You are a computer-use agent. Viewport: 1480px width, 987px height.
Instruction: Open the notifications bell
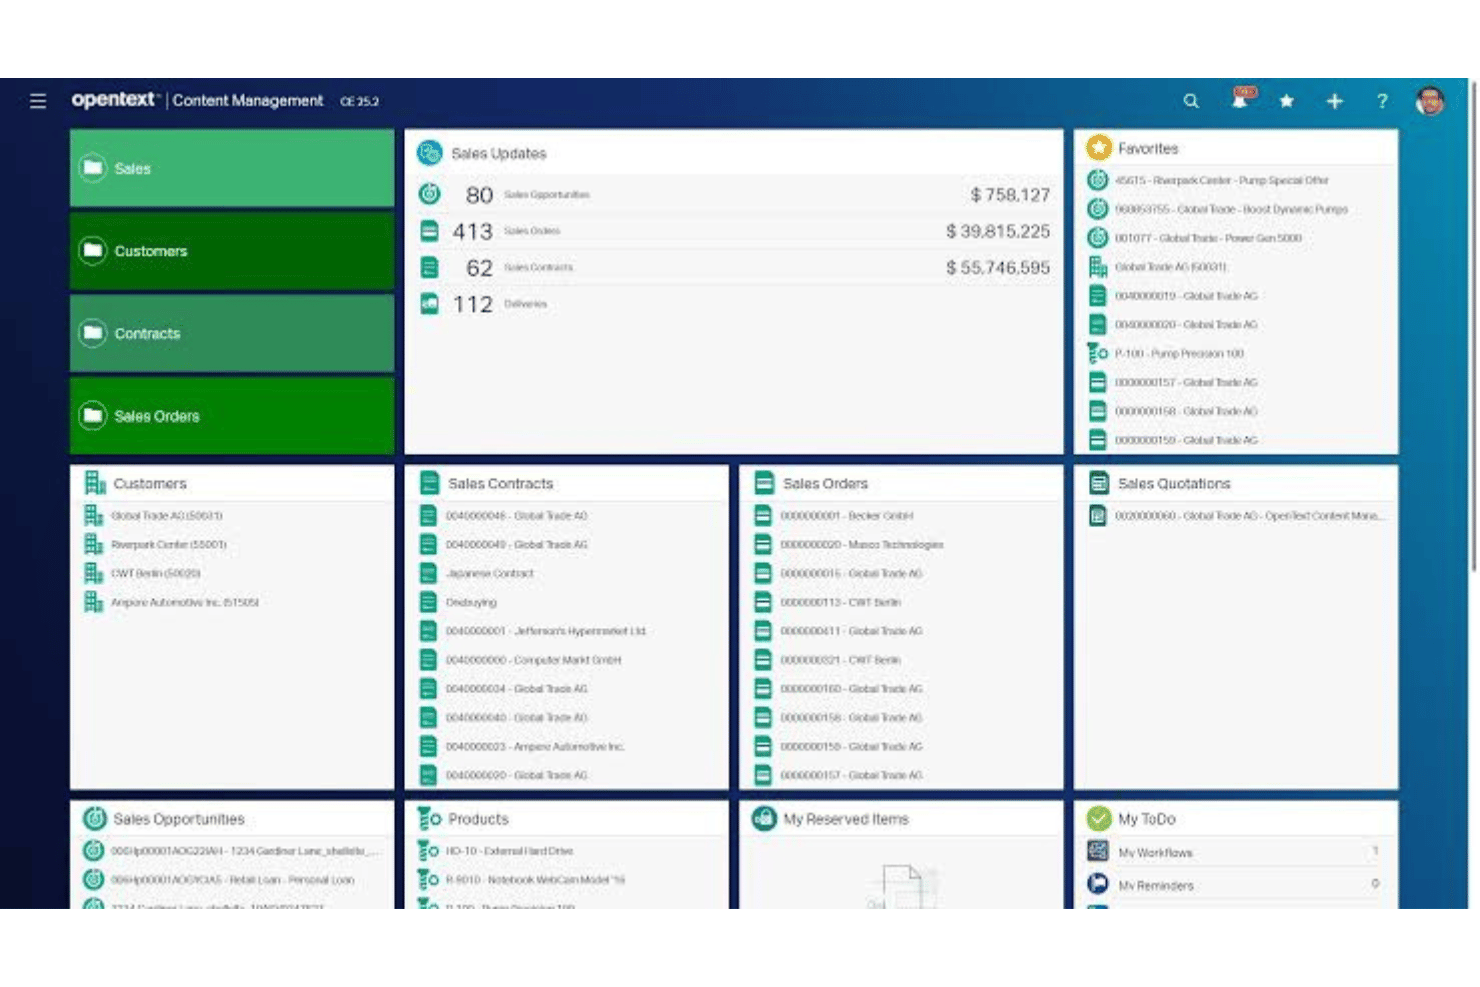point(1240,99)
